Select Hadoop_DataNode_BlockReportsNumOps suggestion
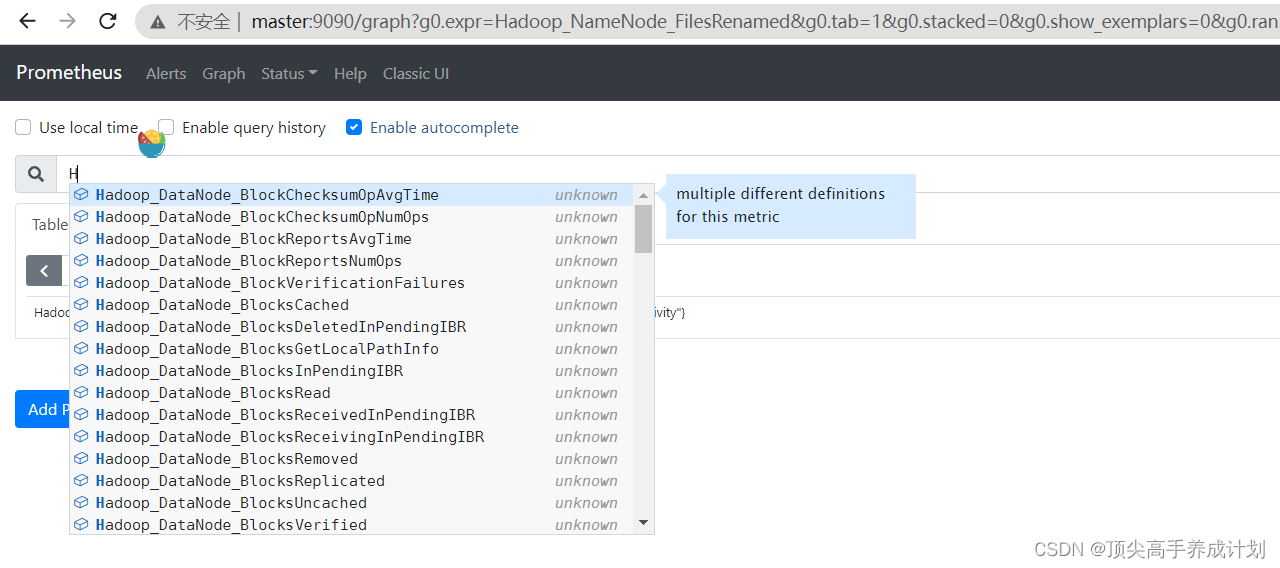The image size is (1280, 568). coord(352,261)
